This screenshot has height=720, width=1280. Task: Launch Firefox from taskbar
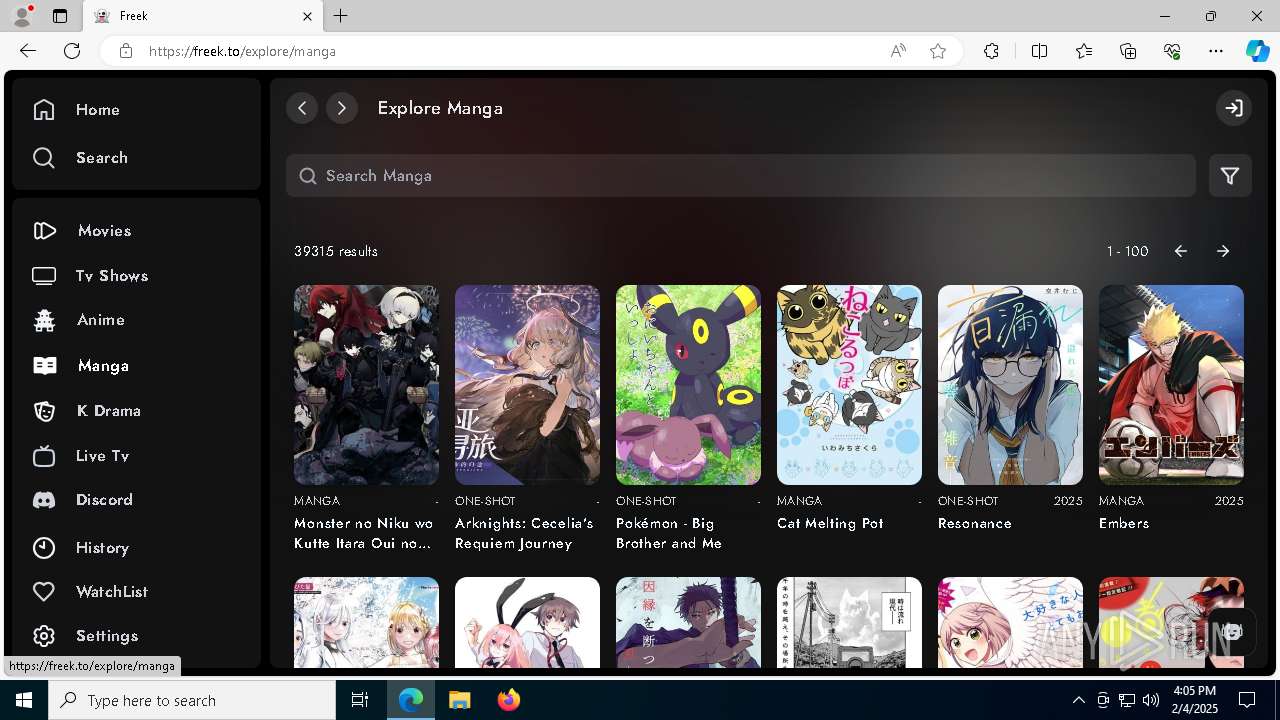tap(509, 700)
